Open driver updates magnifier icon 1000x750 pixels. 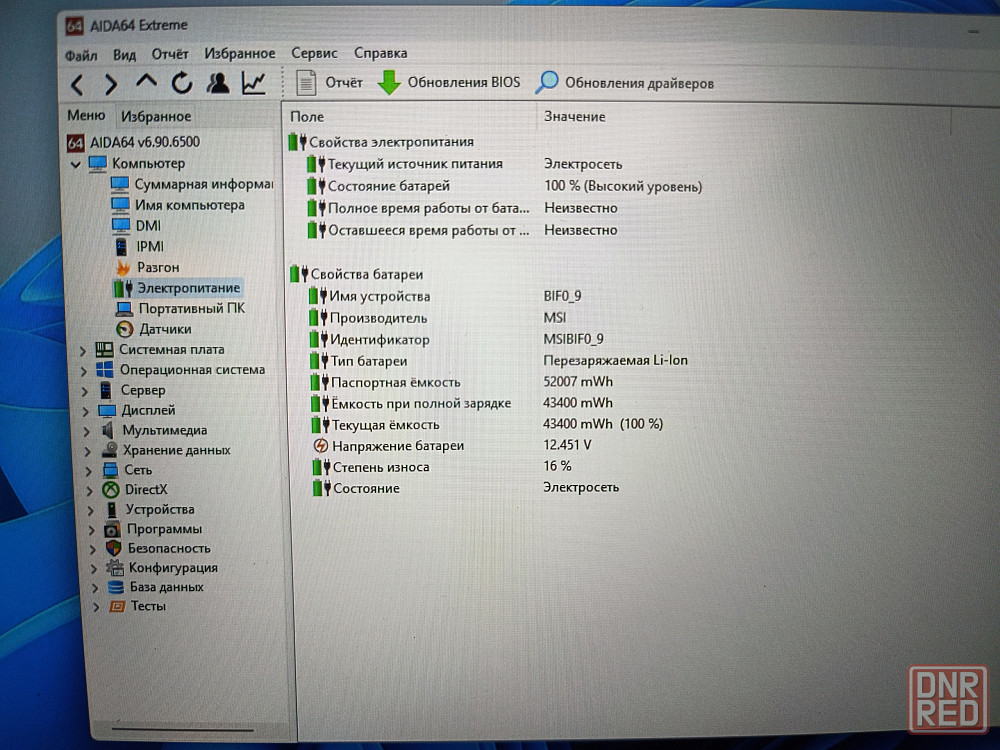click(x=547, y=83)
